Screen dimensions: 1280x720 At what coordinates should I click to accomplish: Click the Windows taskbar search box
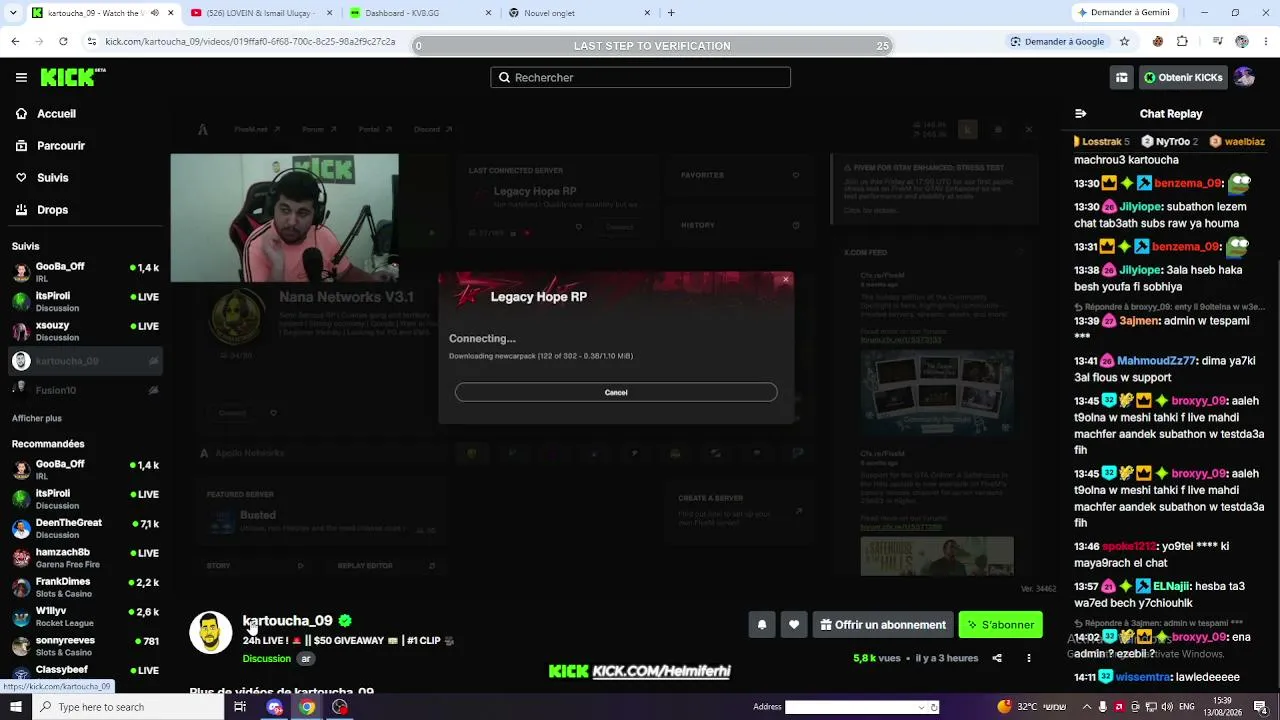click(x=128, y=707)
